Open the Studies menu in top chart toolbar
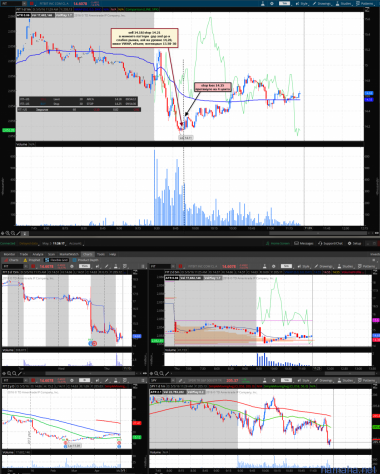The image size is (380, 474). pos(345,3)
